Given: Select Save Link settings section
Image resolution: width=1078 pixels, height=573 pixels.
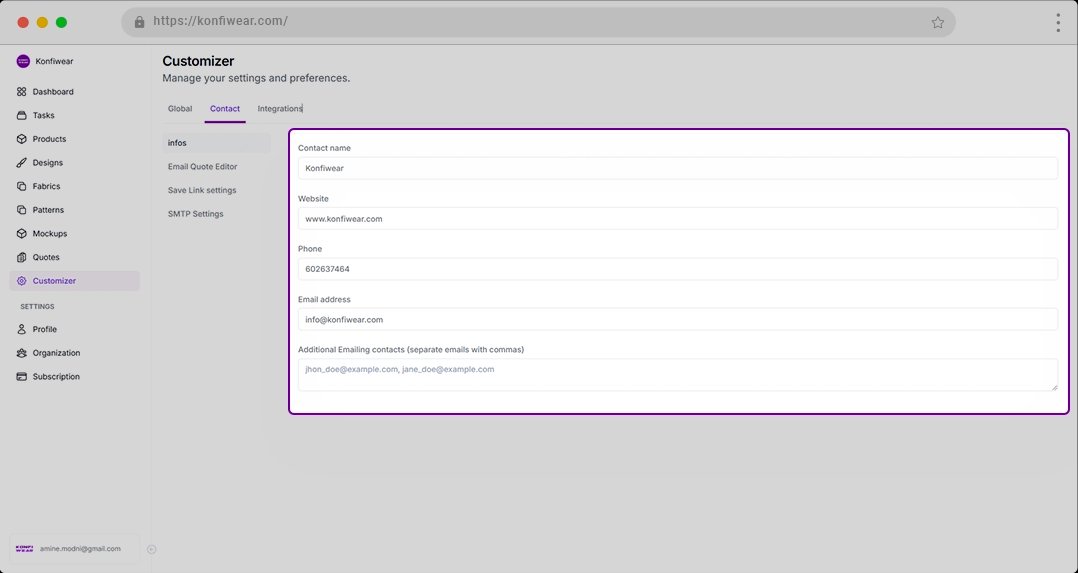Looking at the screenshot, I should (x=202, y=190).
